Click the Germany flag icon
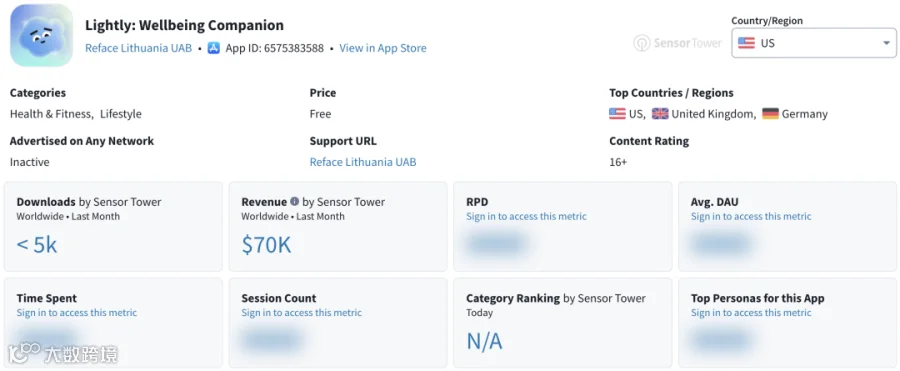The image size is (900, 371). click(x=770, y=114)
